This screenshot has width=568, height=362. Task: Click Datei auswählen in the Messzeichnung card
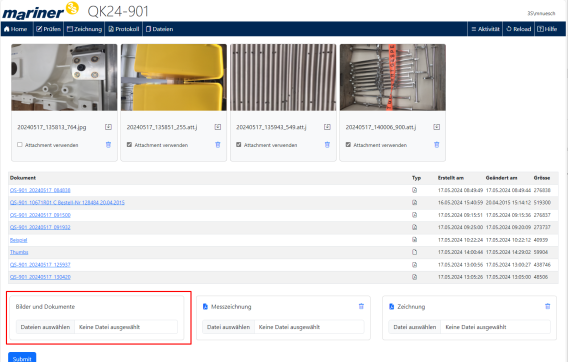228,327
